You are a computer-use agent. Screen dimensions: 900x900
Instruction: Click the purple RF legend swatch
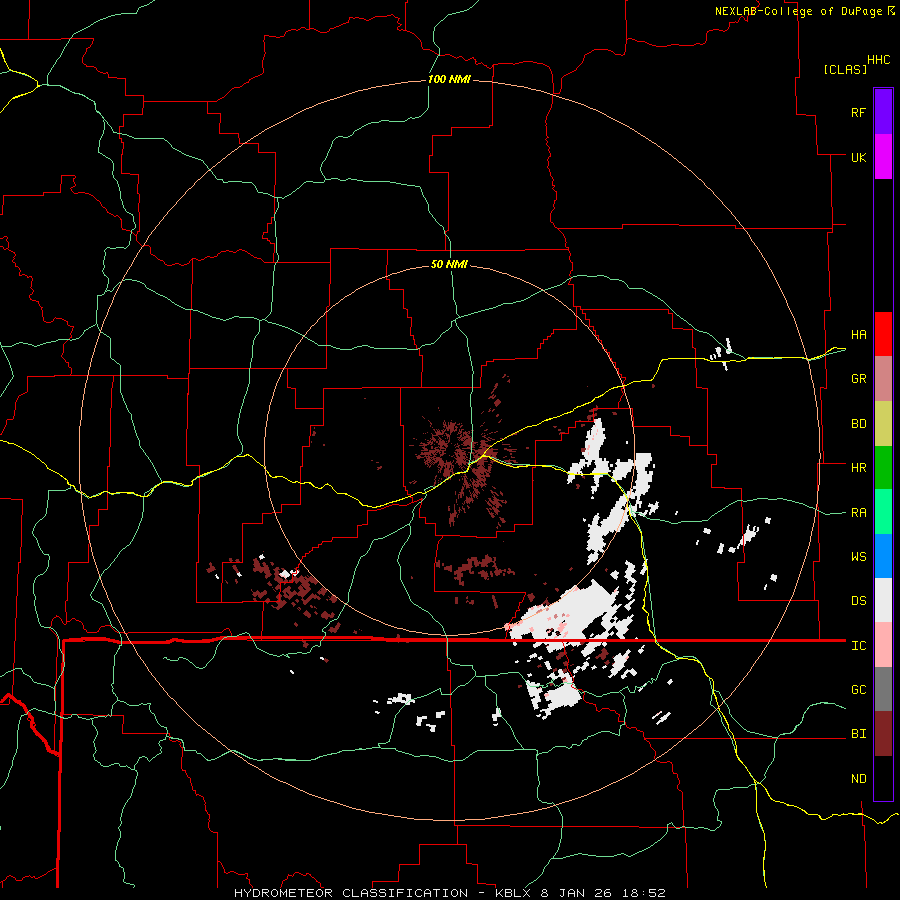[883, 112]
